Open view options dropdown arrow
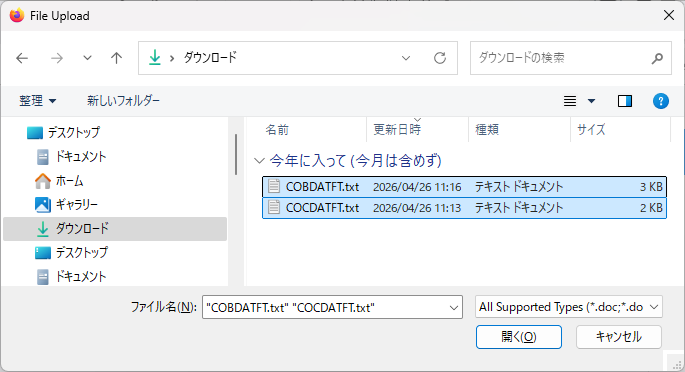The width and height of the screenshot is (685, 372). pos(592,101)
